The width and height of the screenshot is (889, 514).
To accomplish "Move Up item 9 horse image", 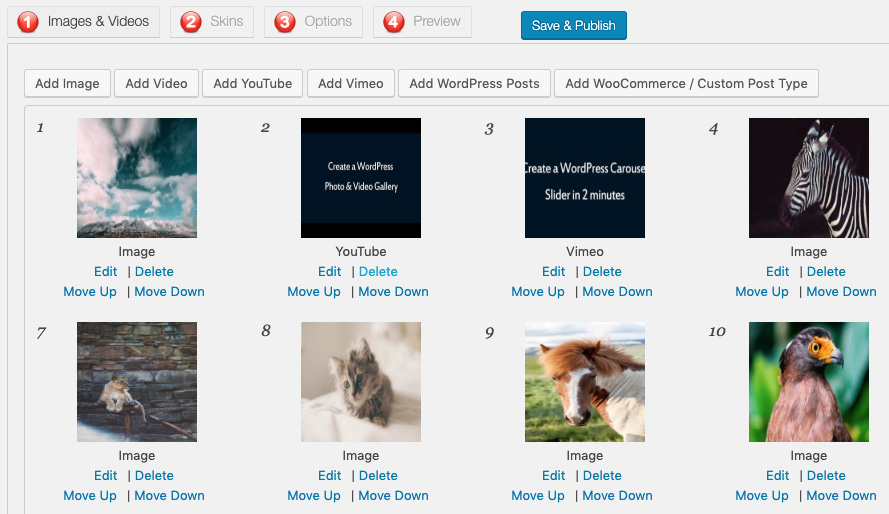I will pos(537,495).
